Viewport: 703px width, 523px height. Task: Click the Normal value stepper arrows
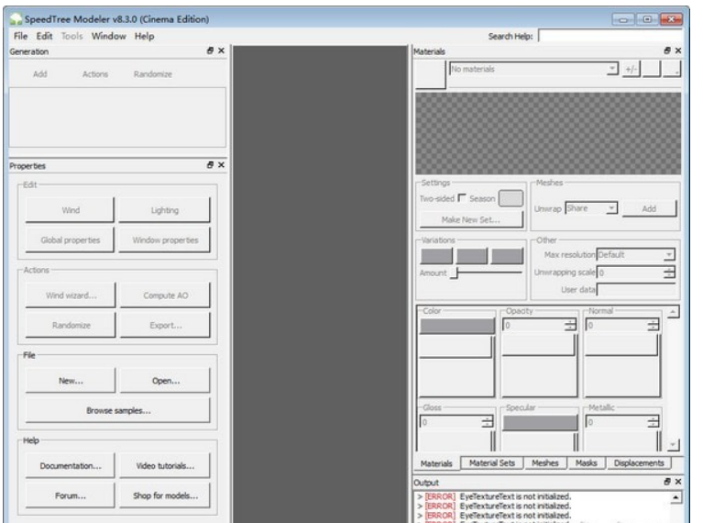pyautogui.click(x=653, y=325)
